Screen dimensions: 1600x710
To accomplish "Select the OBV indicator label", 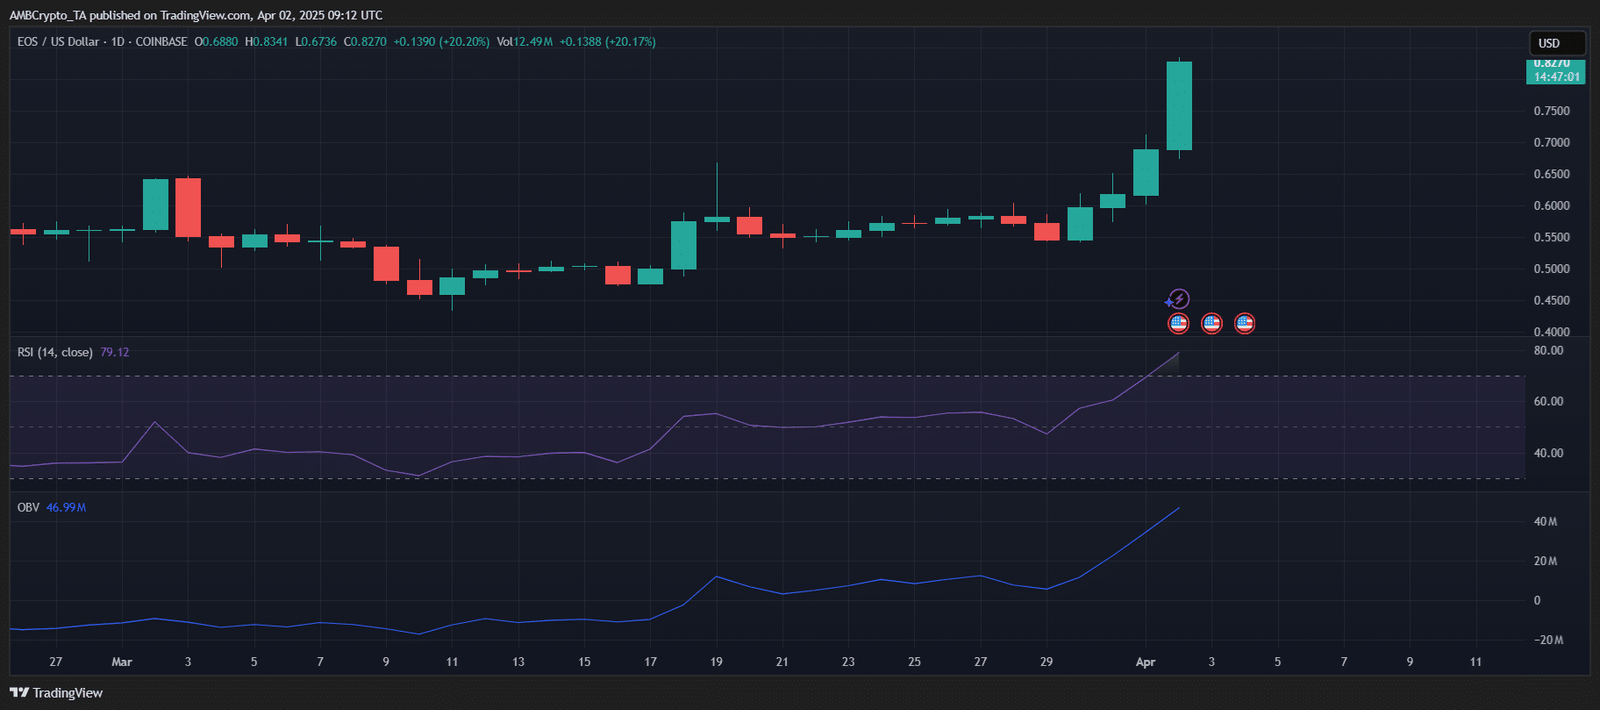I will pyautogui.click(x=28, y=508).
